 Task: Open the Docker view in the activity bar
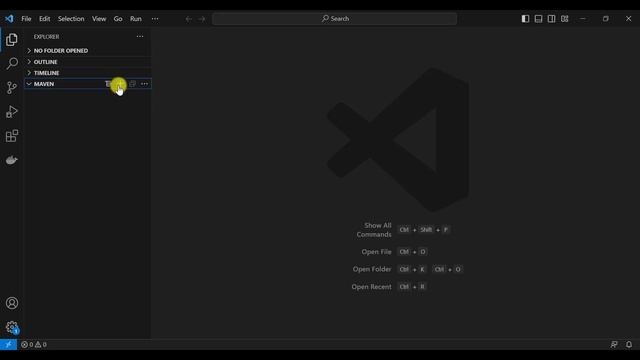click(x=12, y=160)
